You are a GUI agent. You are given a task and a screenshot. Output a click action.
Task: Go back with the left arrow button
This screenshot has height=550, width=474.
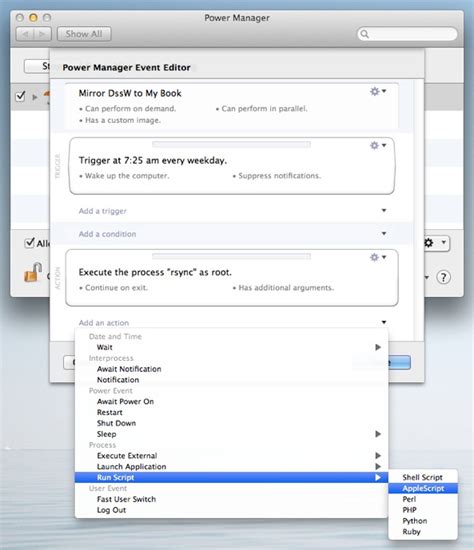click(25, 34)
